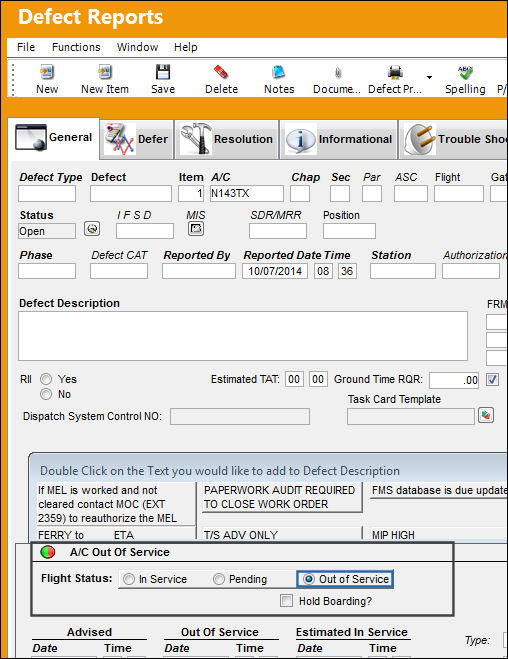This screenshot has width=508, height=659.
Task: Select In Service flight status
Action: (x=129, y=579)
